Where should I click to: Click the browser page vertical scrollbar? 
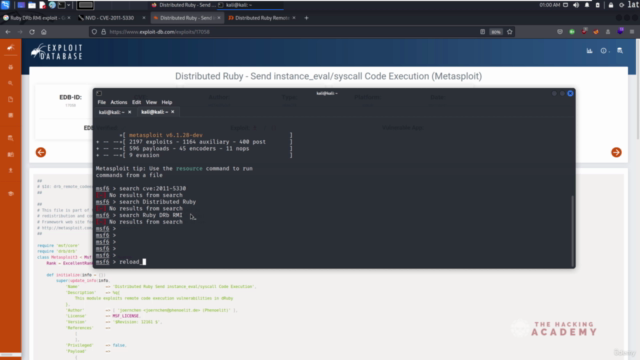(638, 90)
